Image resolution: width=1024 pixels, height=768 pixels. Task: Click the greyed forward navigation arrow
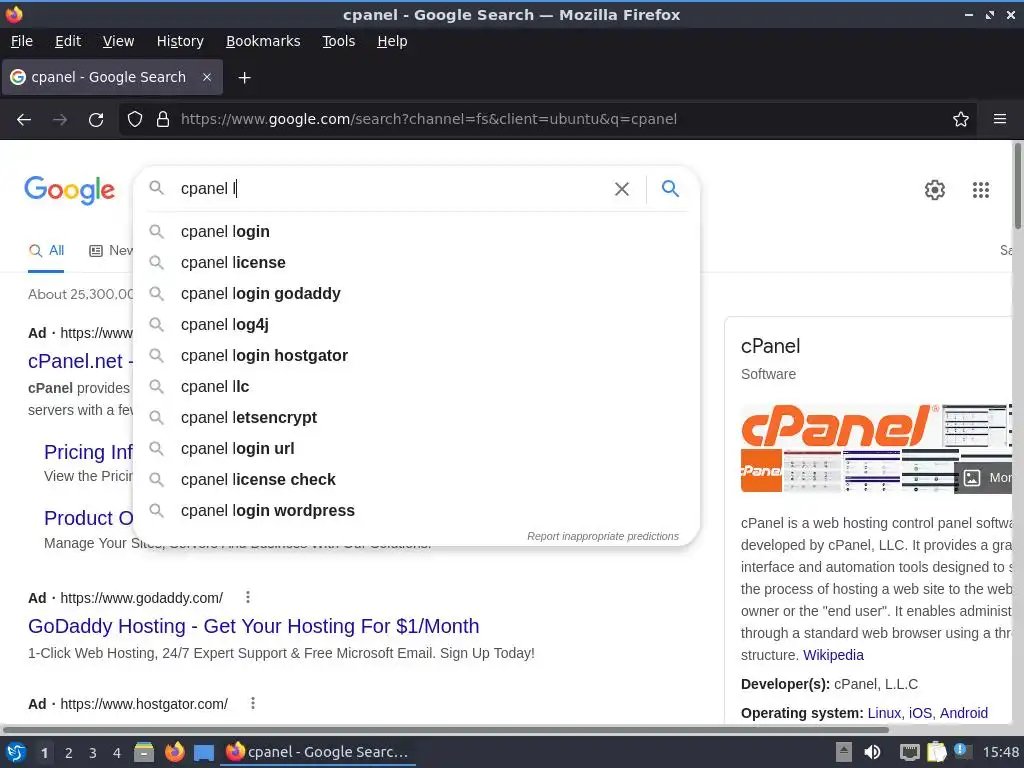(x=60, y=120)
